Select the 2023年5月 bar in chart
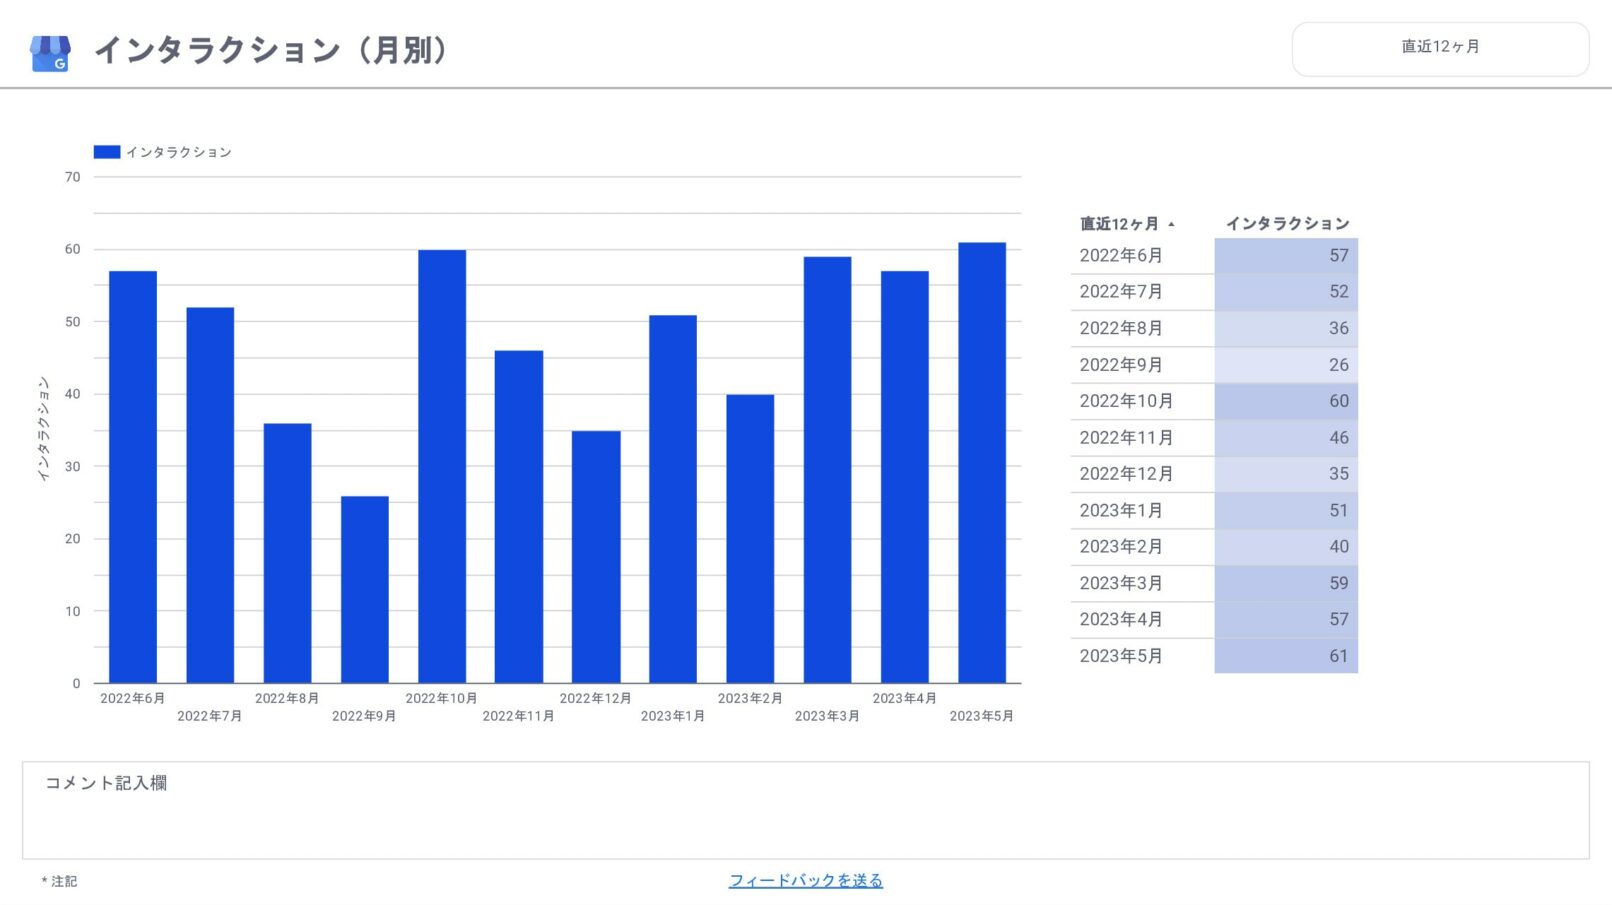This screenshot has width=1612, height=905. [981, 463]
